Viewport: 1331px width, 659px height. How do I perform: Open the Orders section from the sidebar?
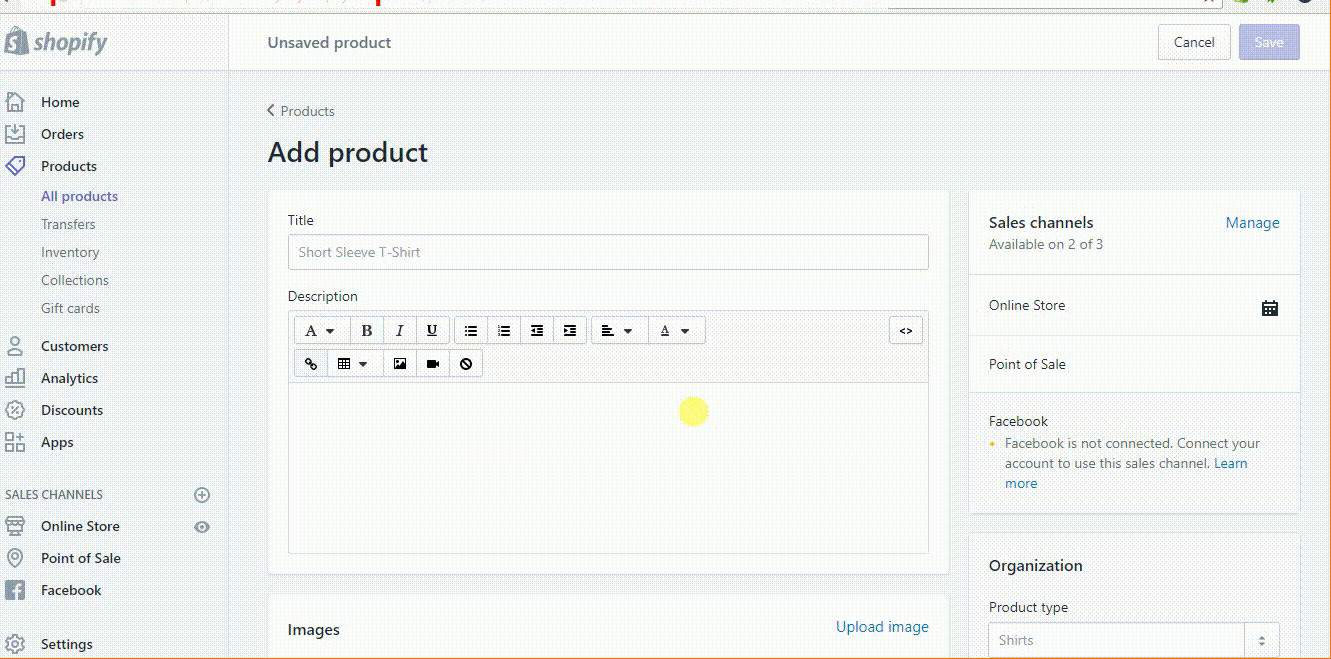click(x=62, y=133)
